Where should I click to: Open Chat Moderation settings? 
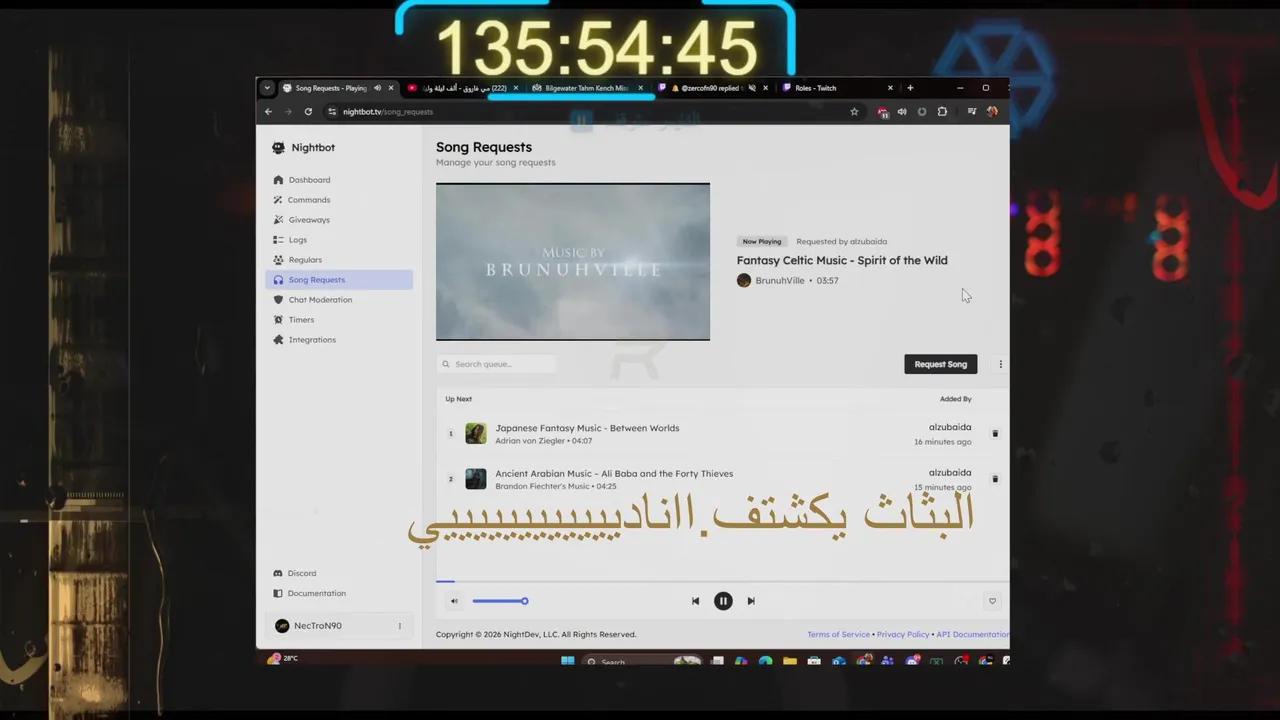[x=339, y=300]
